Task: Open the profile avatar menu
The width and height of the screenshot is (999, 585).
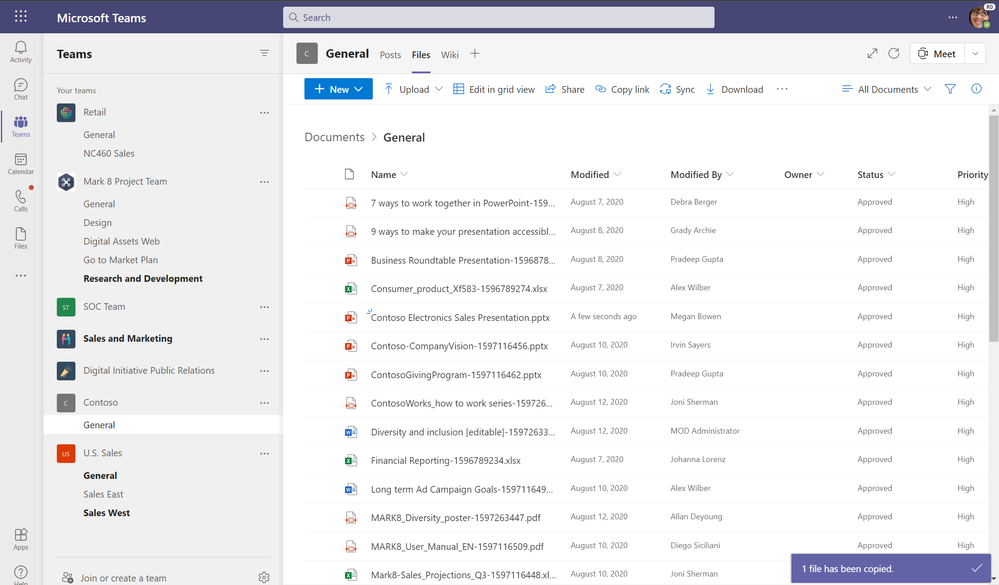Action: click(x=980, y=17)
